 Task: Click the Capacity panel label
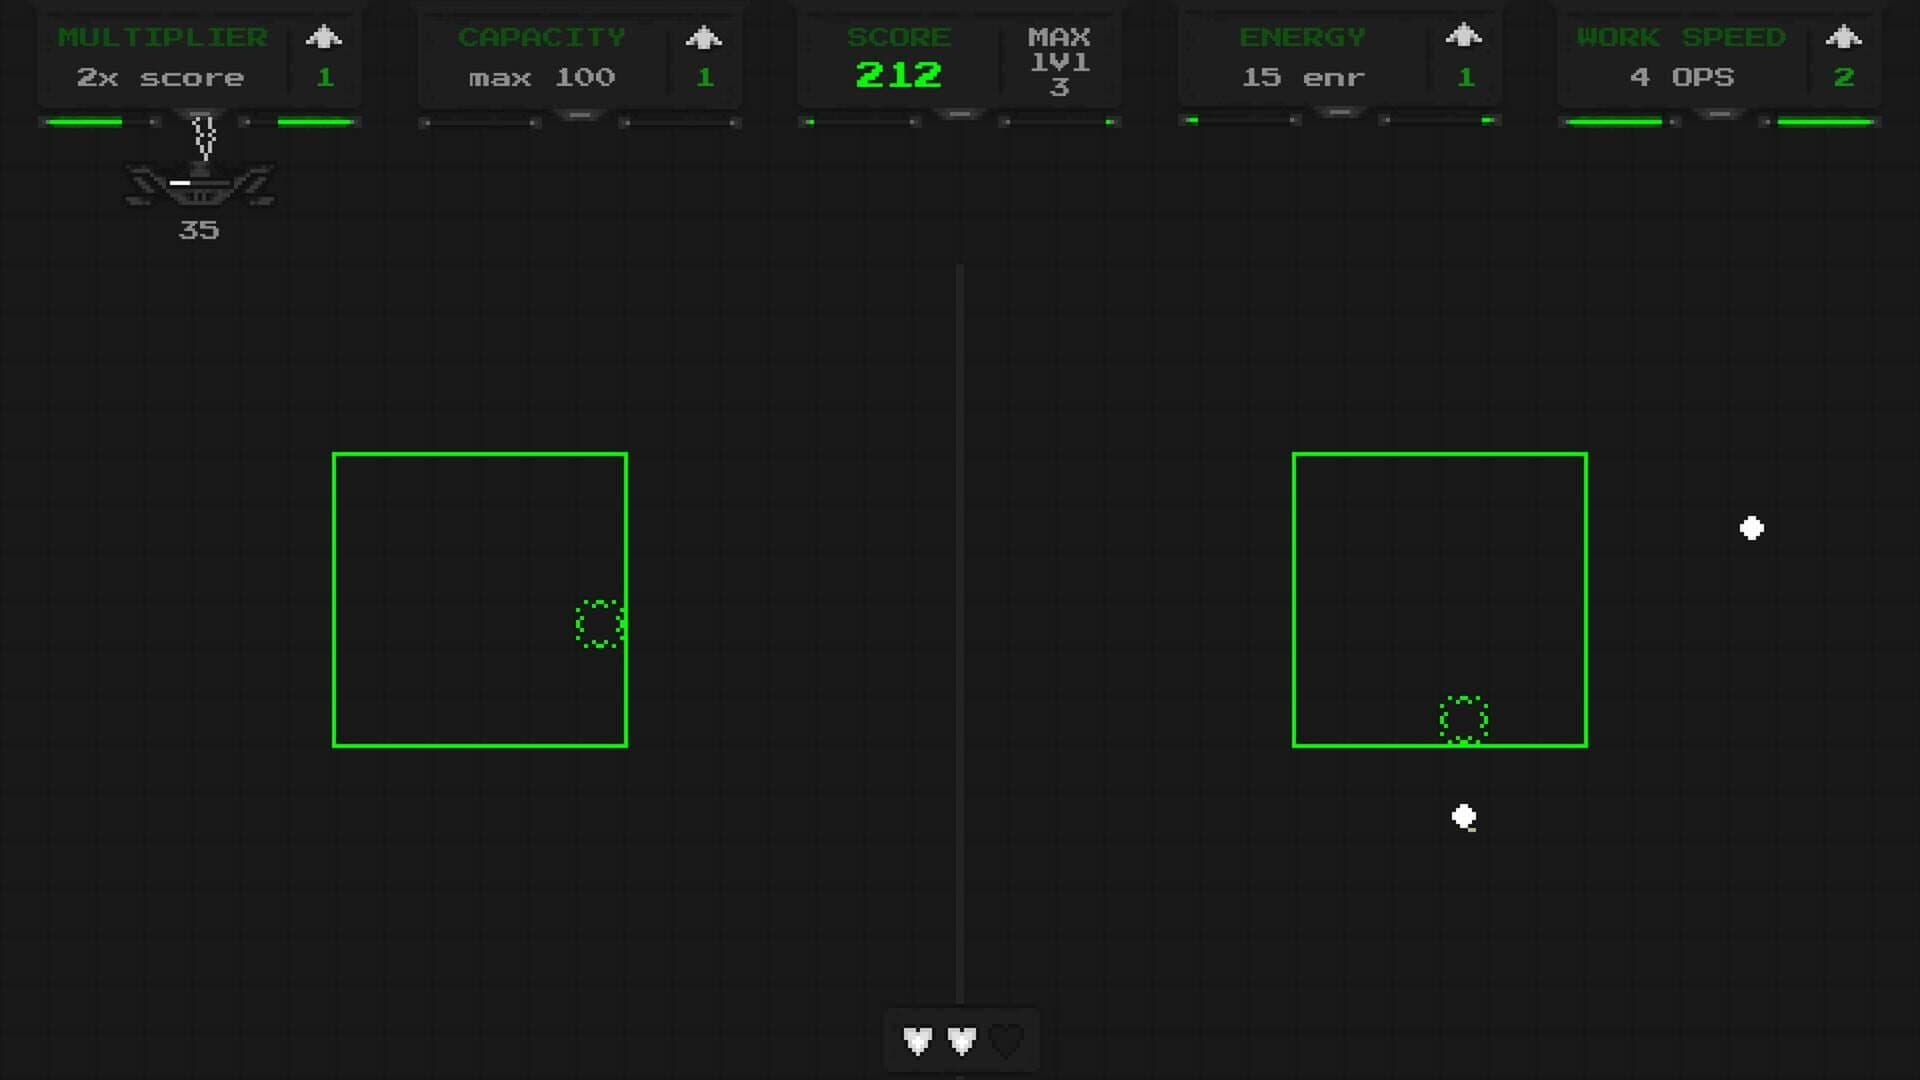[x=542, y=37]
